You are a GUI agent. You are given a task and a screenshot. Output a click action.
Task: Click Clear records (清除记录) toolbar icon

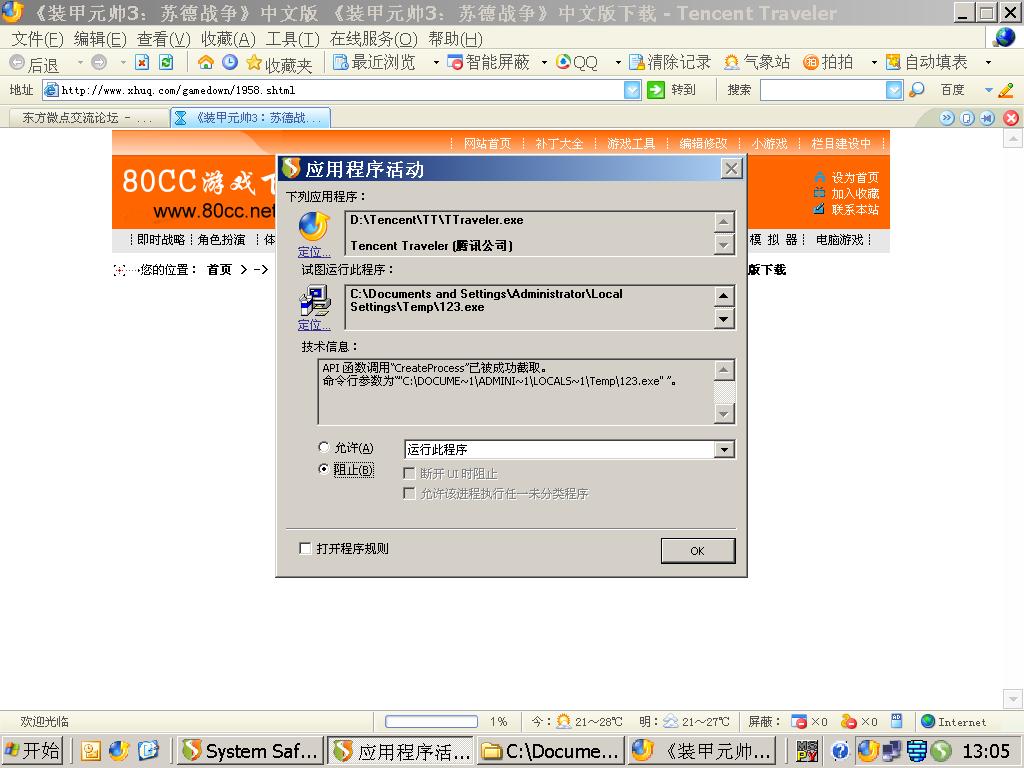pyautogui.click(x=636, y=62)
